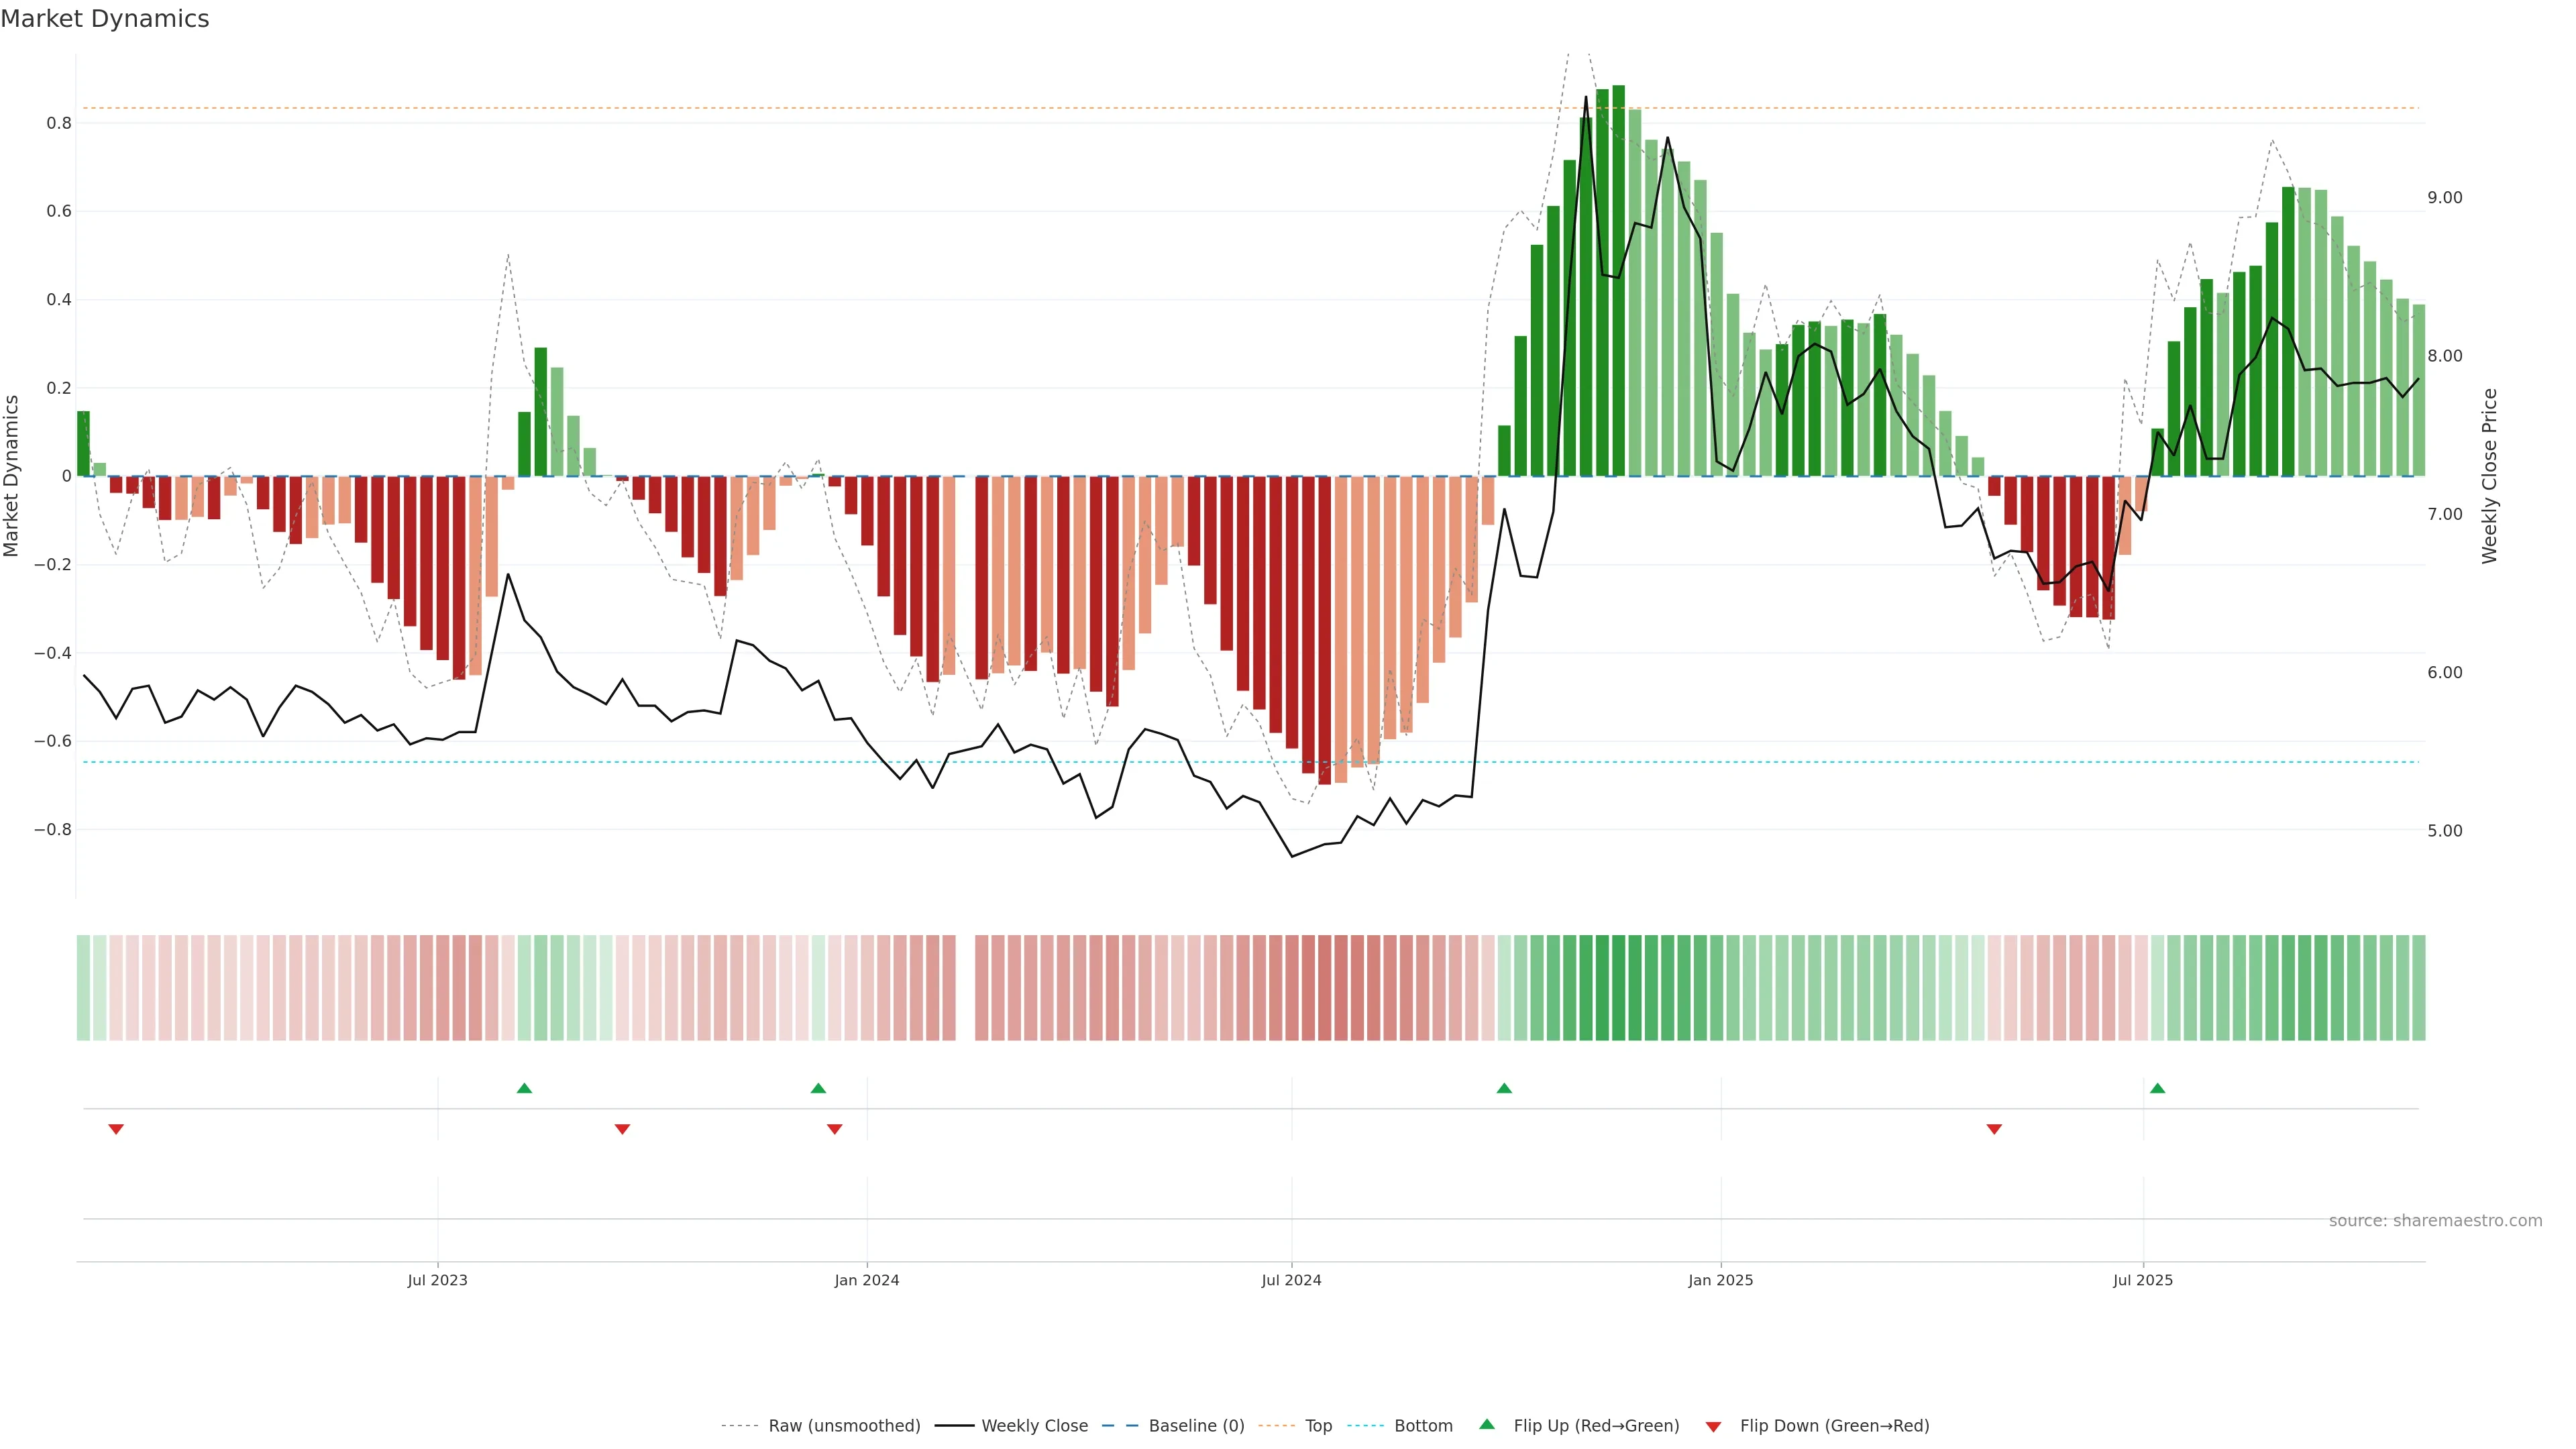Click the green Flip Up marker just before Jan 2024
The height and width of the screenshot is (1449, 2576).
click(x=818, y=1088)
